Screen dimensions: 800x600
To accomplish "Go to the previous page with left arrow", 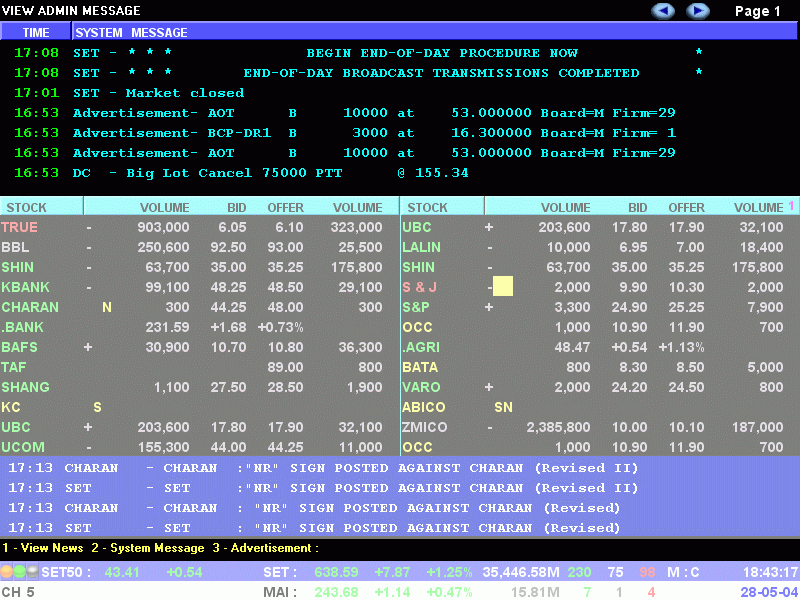I will [663, 11].
